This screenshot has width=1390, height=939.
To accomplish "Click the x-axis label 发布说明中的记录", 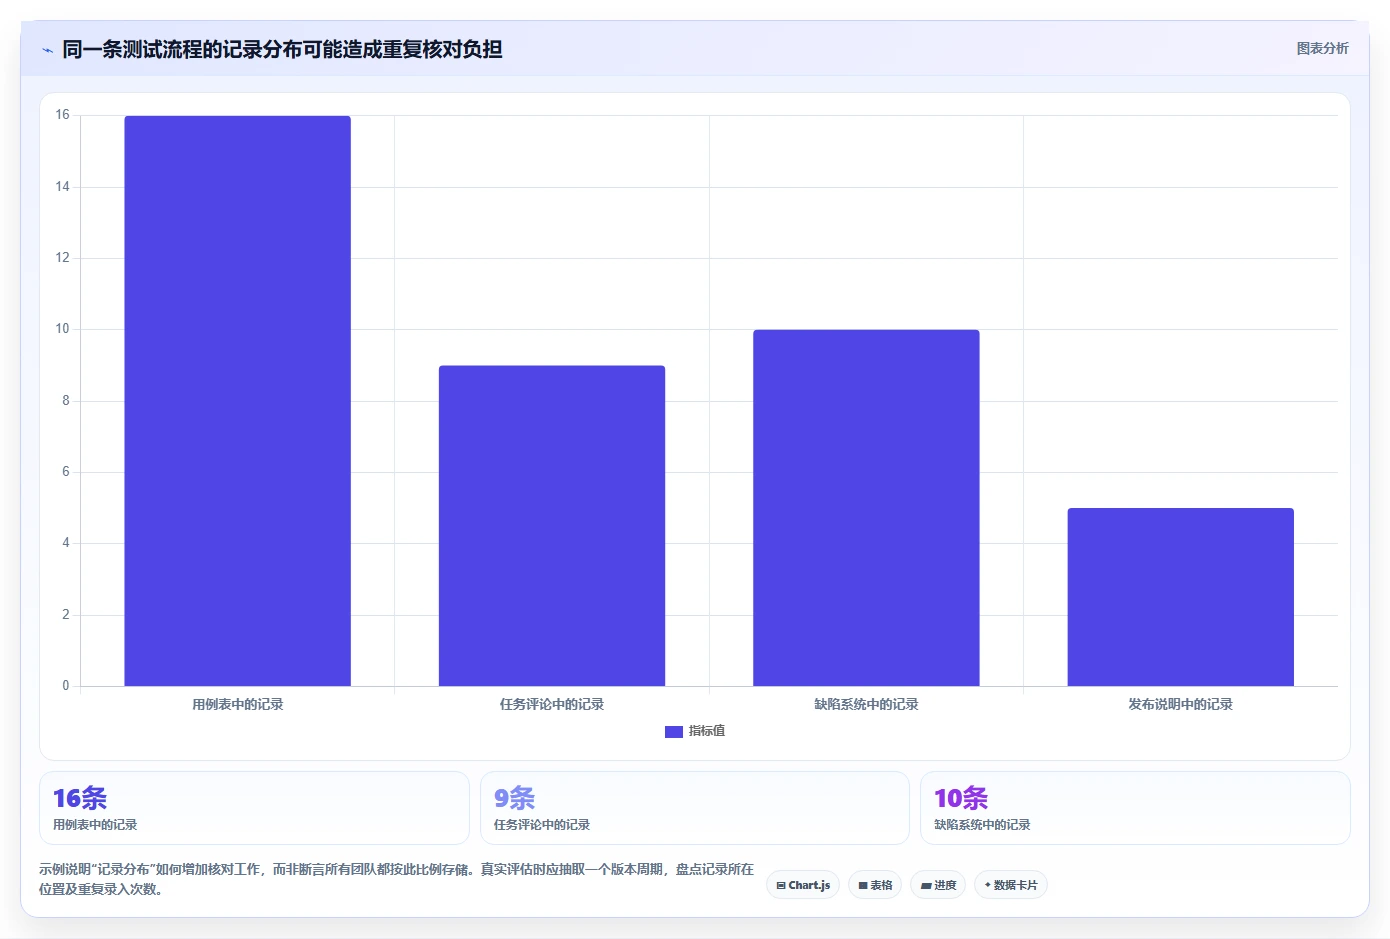I will pyautogui.click(x=1180, y=705).
